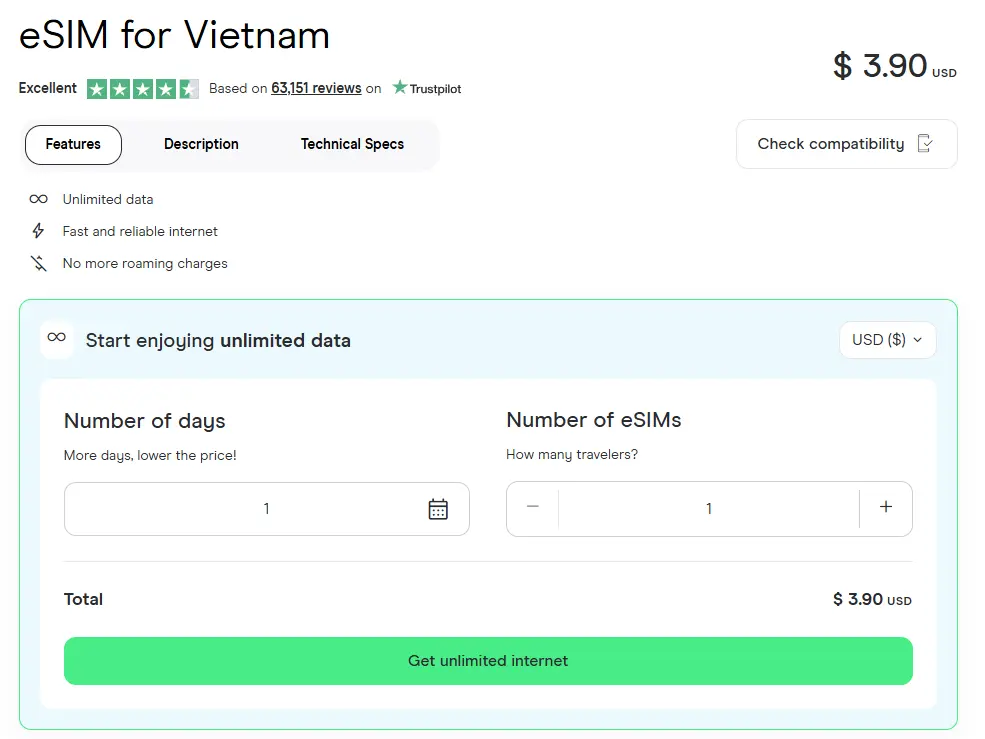
Task: Click the eSIM for Vietnam heading
Action: pos(174,36)
